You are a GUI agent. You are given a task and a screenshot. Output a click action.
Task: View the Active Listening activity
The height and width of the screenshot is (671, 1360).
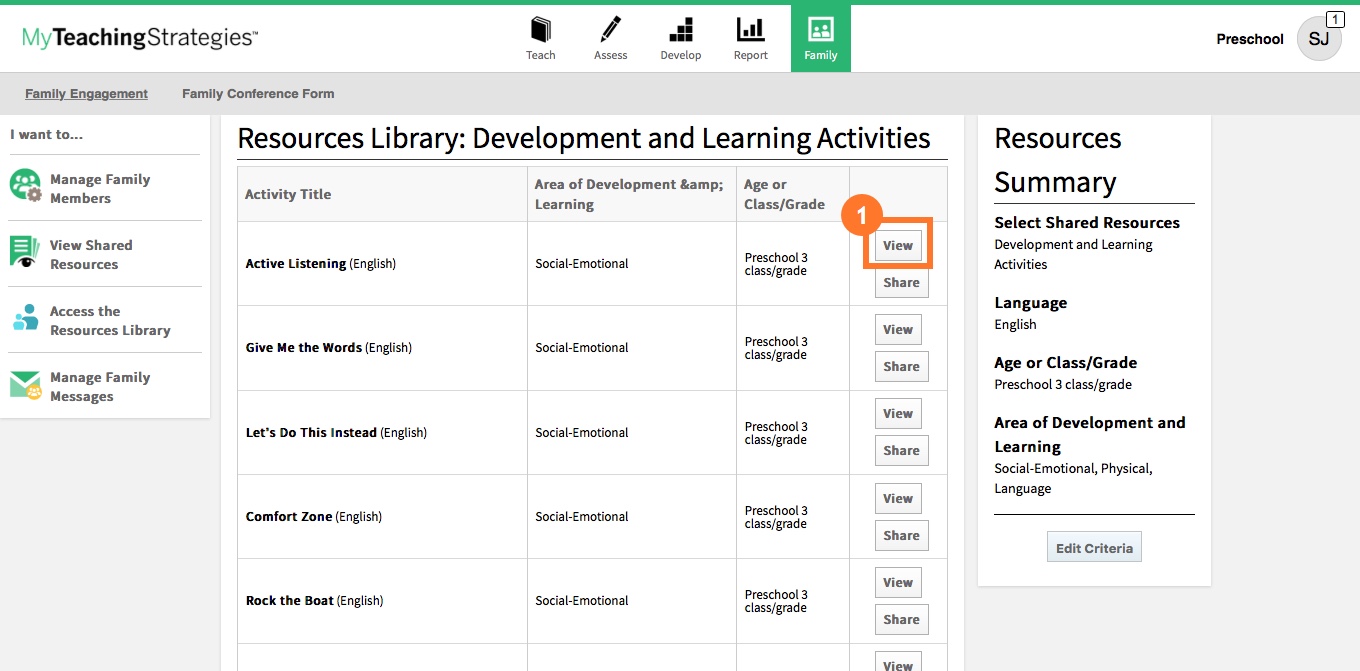point(898,245)
